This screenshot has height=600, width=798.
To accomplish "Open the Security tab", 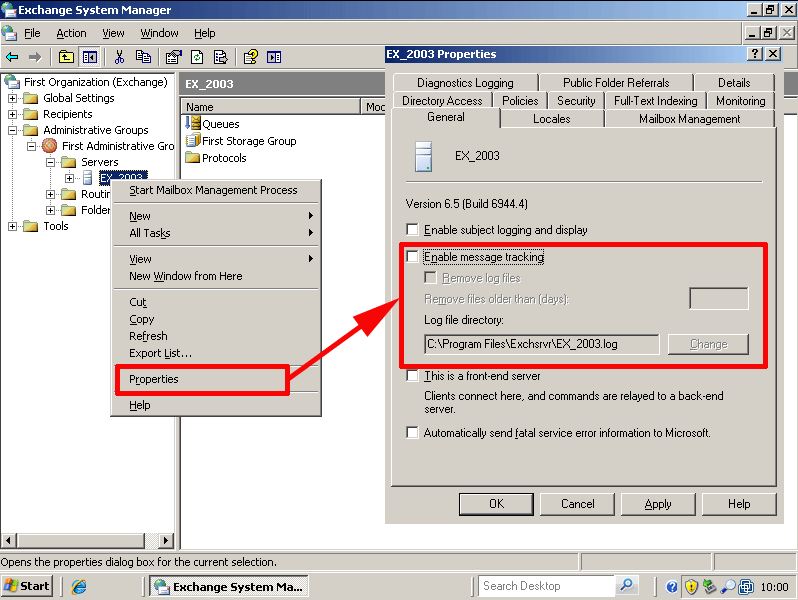I will pos(576,101).
